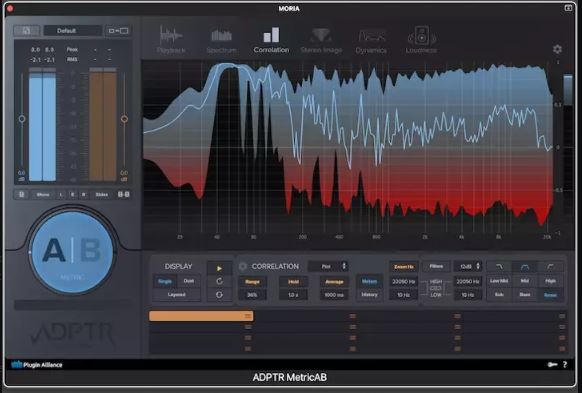582x393 pixels.
Task: Enable Dual display mode
Action: [189, 281]
